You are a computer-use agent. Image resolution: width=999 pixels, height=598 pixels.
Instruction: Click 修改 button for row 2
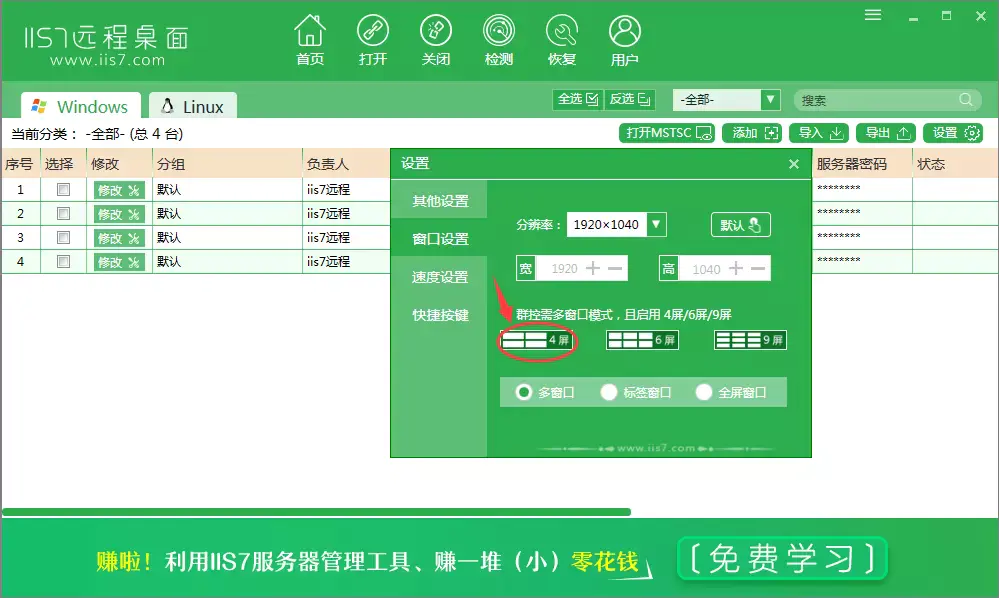pyautogui.click(x=119, y=214)
